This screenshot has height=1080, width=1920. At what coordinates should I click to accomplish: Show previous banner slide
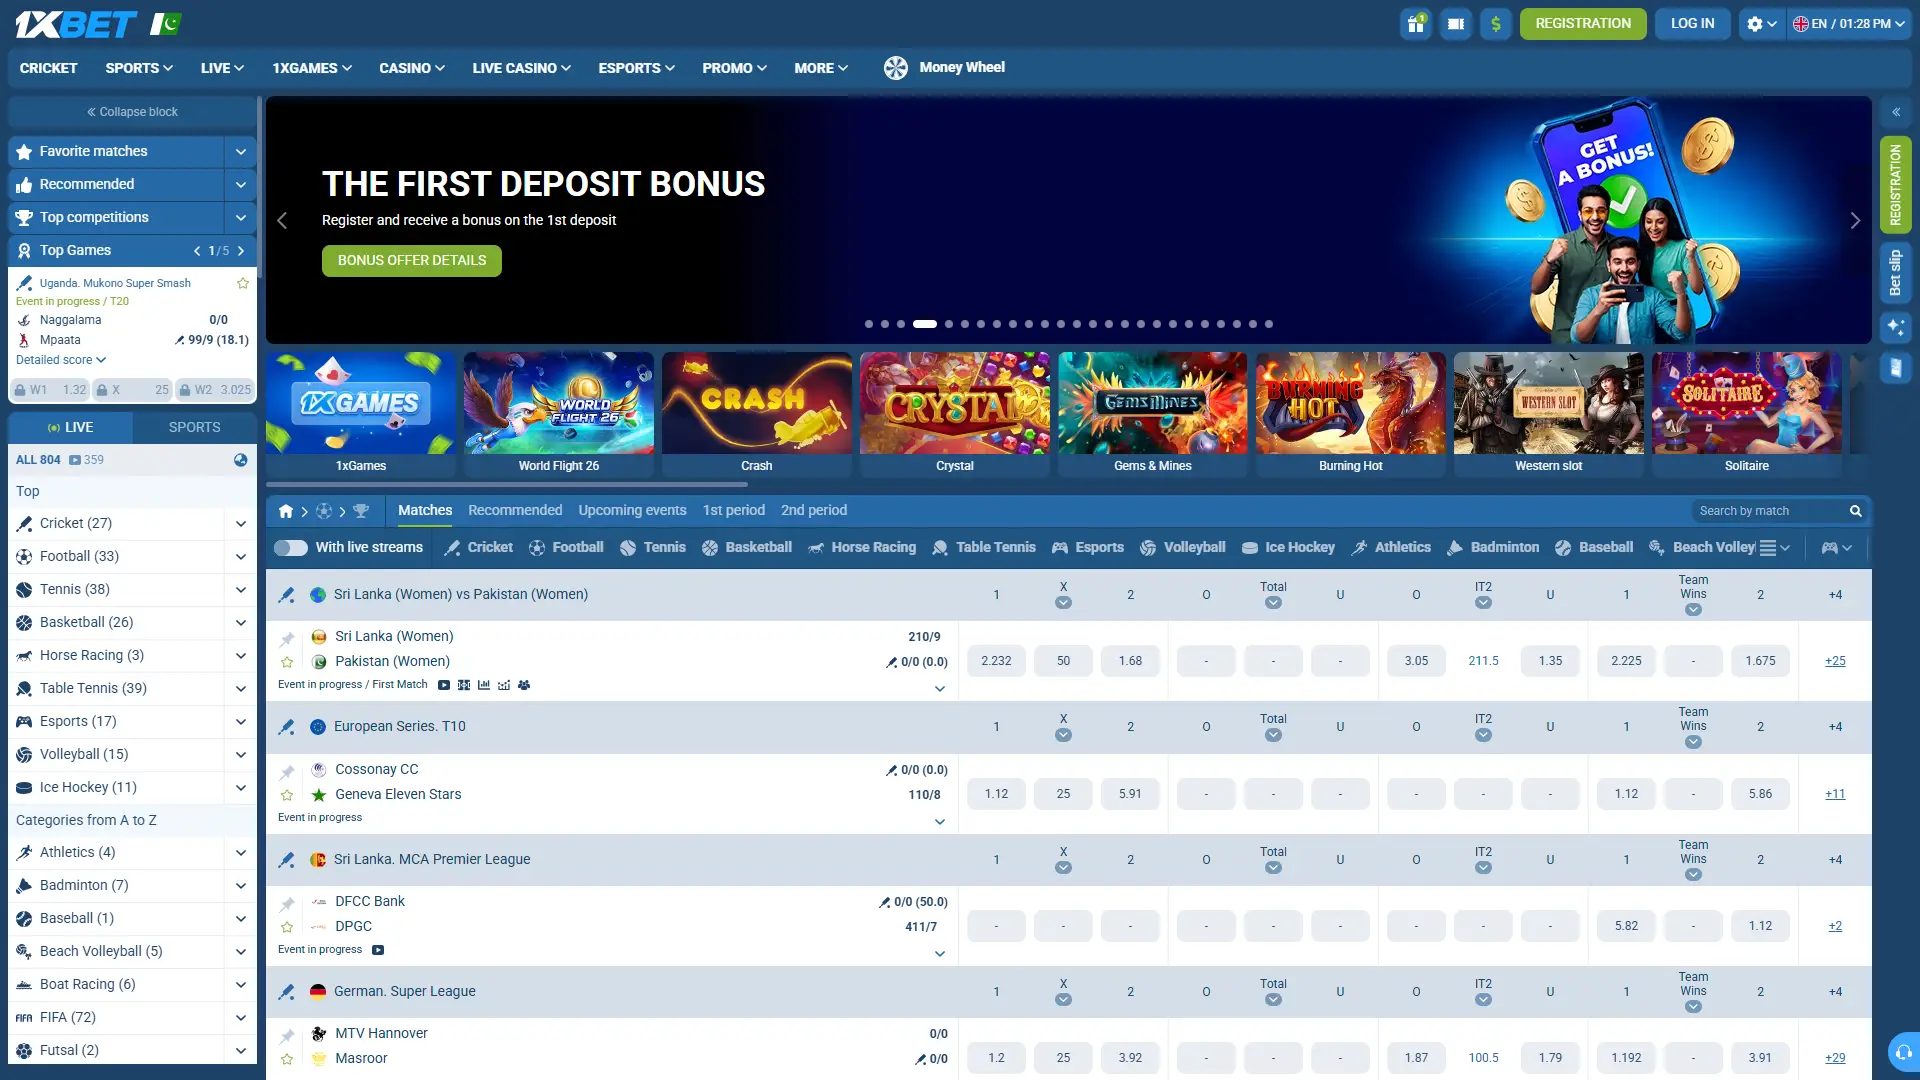282,221
